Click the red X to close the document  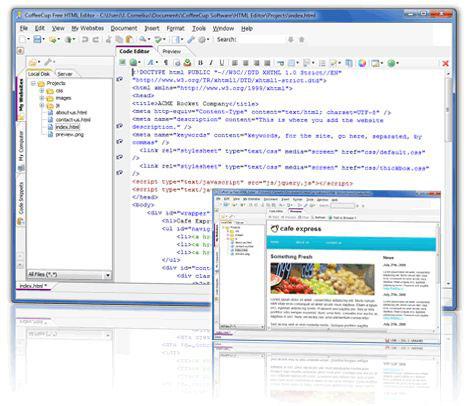pyautogui.click(x=445, y=63)
